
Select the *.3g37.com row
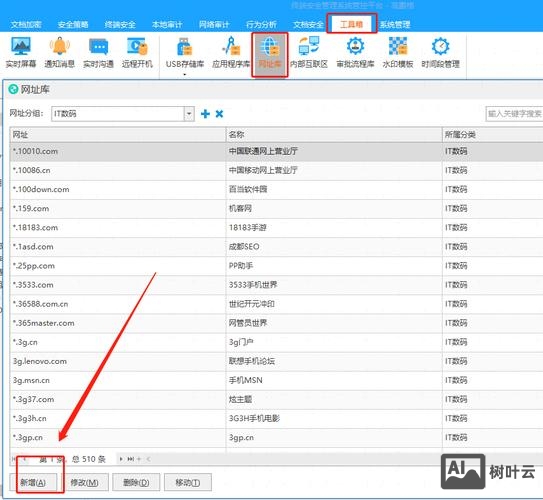point(276,399)
